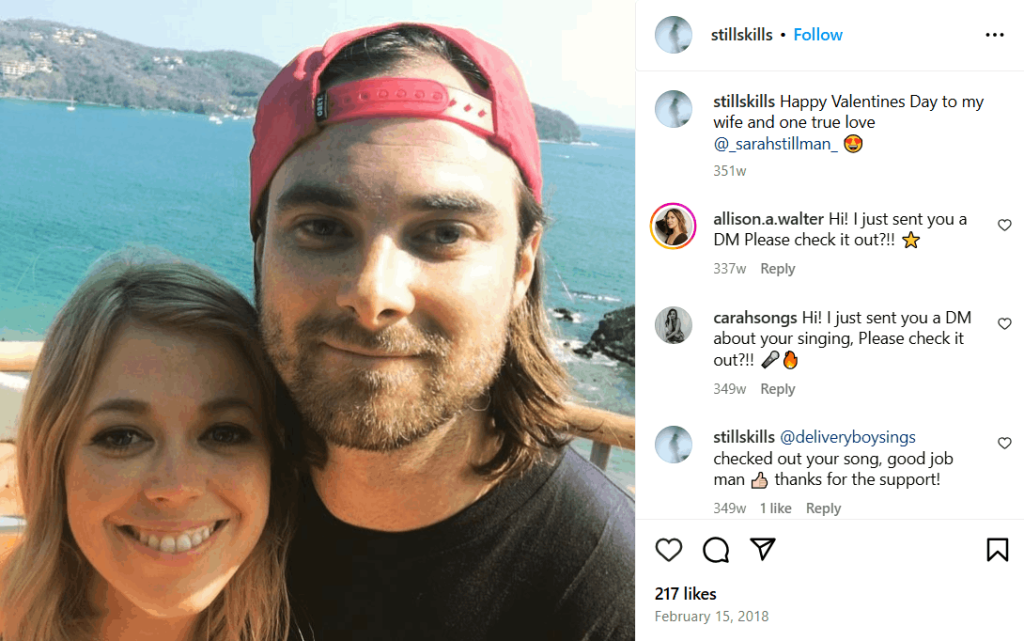Open the @deliveryboysings mention link
The image size is (1024, 641).
[848, 437]
